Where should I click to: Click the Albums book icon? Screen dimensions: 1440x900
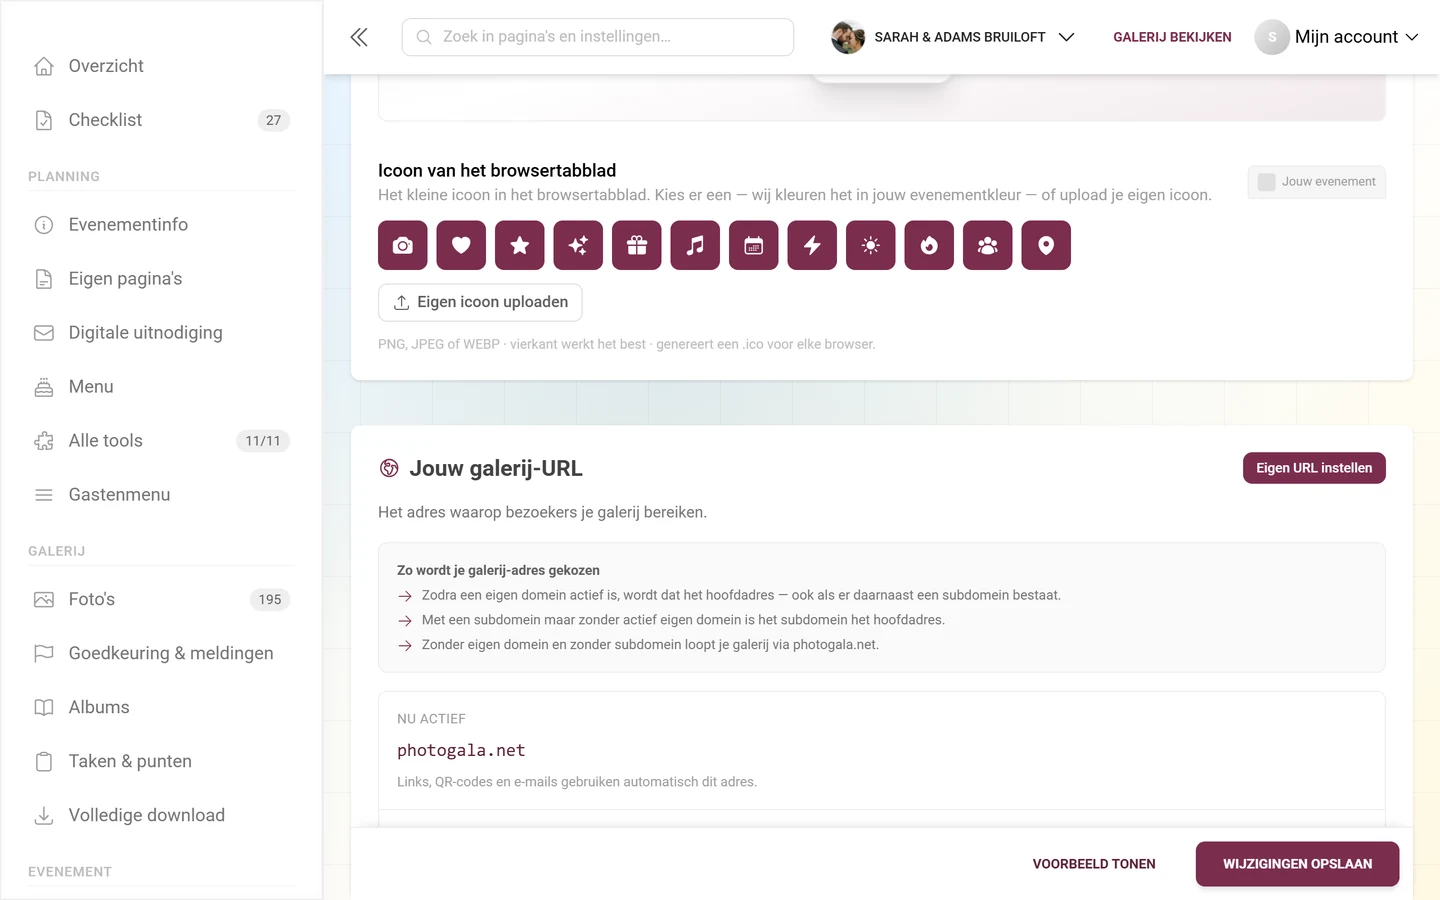[44, 708]
